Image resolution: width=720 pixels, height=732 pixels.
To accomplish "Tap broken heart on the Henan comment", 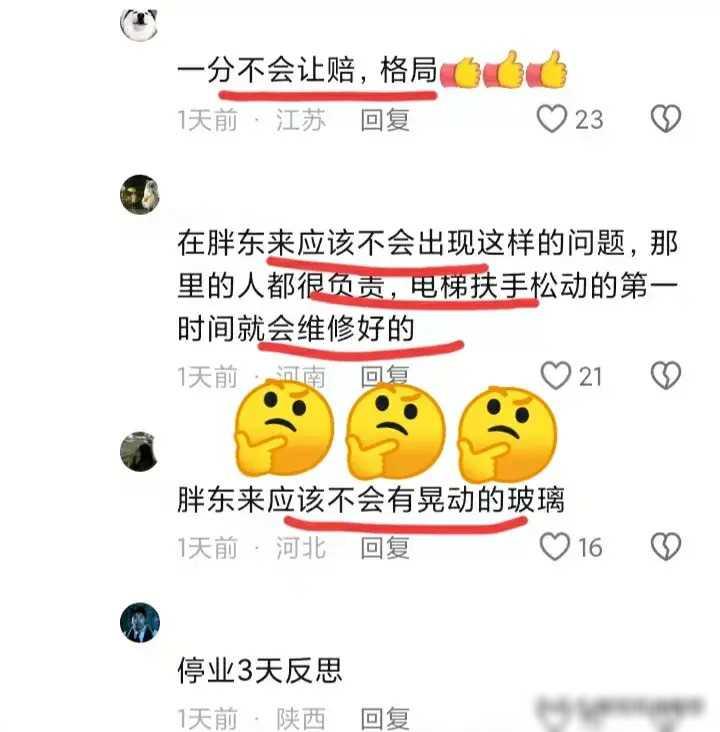I will pos(665,375).
